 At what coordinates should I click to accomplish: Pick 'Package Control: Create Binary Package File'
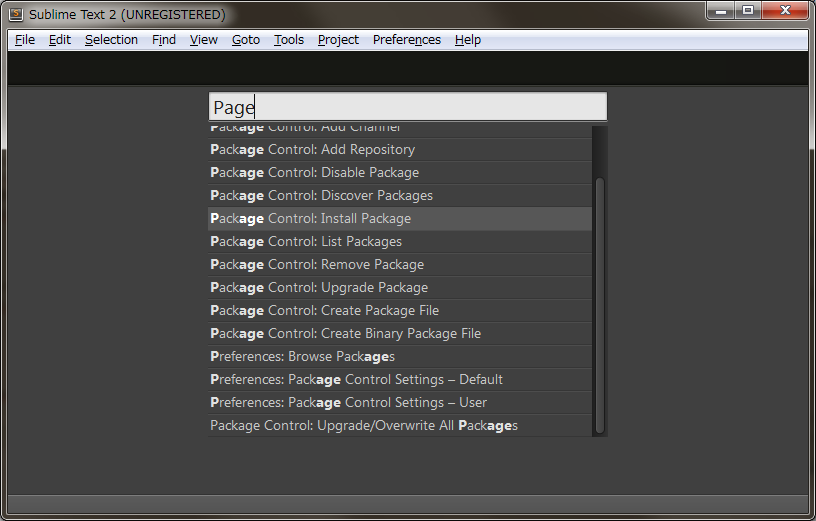(400, 333)
